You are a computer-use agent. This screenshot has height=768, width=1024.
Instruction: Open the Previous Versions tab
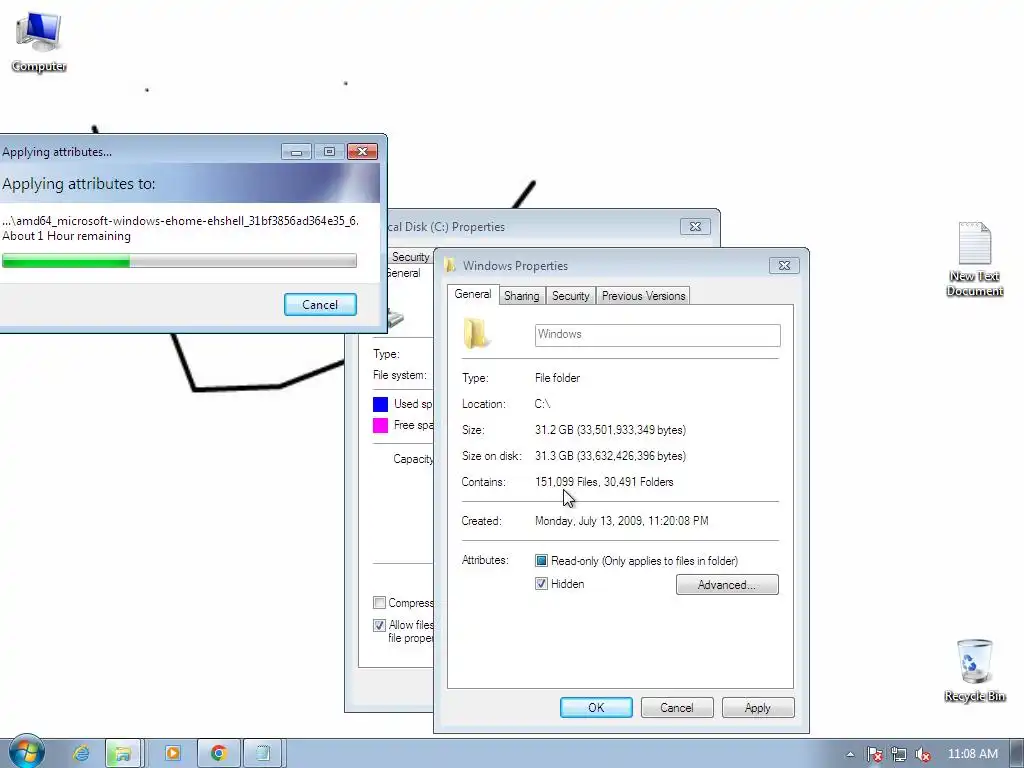(x=643, y=296)
